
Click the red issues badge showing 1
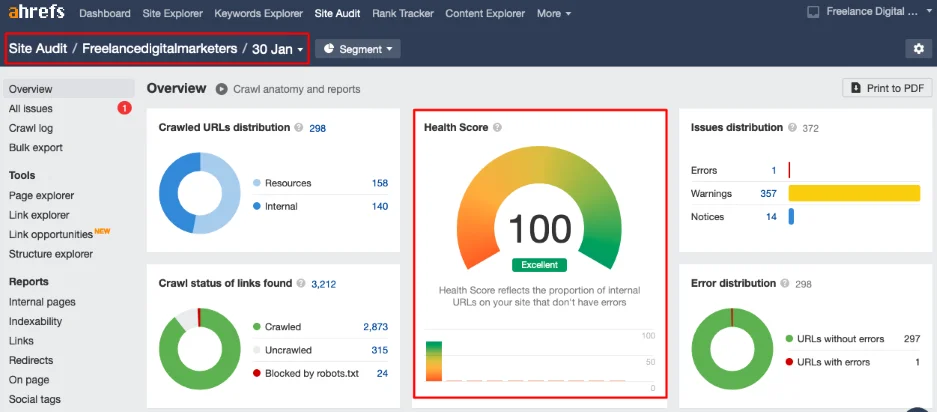124,108
